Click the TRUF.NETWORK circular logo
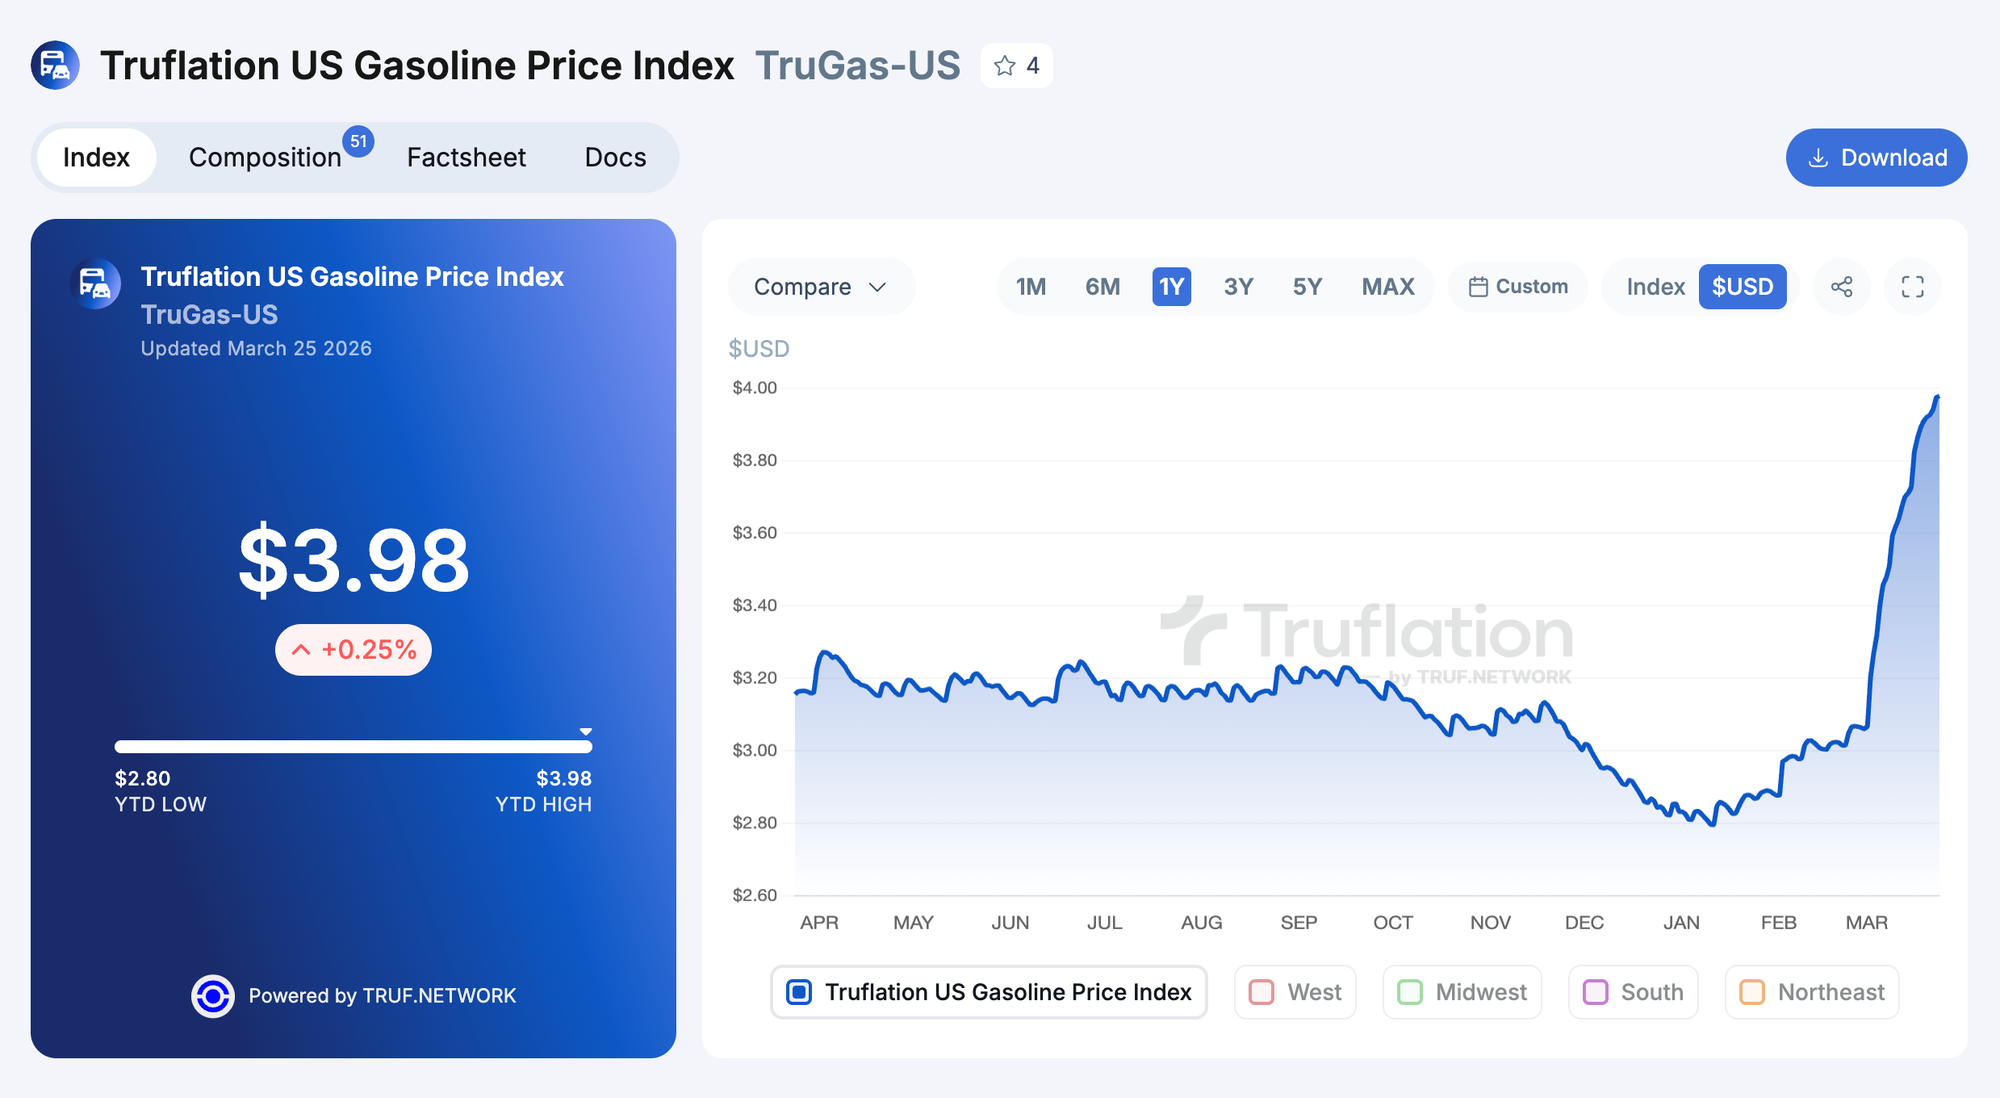Screen dimensions: 2000x1098 click(213, 996)
